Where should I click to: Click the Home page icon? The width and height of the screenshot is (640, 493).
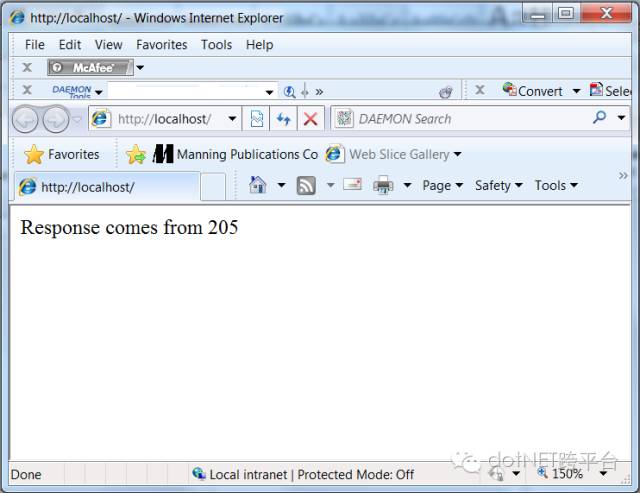(x=258, y=185)
